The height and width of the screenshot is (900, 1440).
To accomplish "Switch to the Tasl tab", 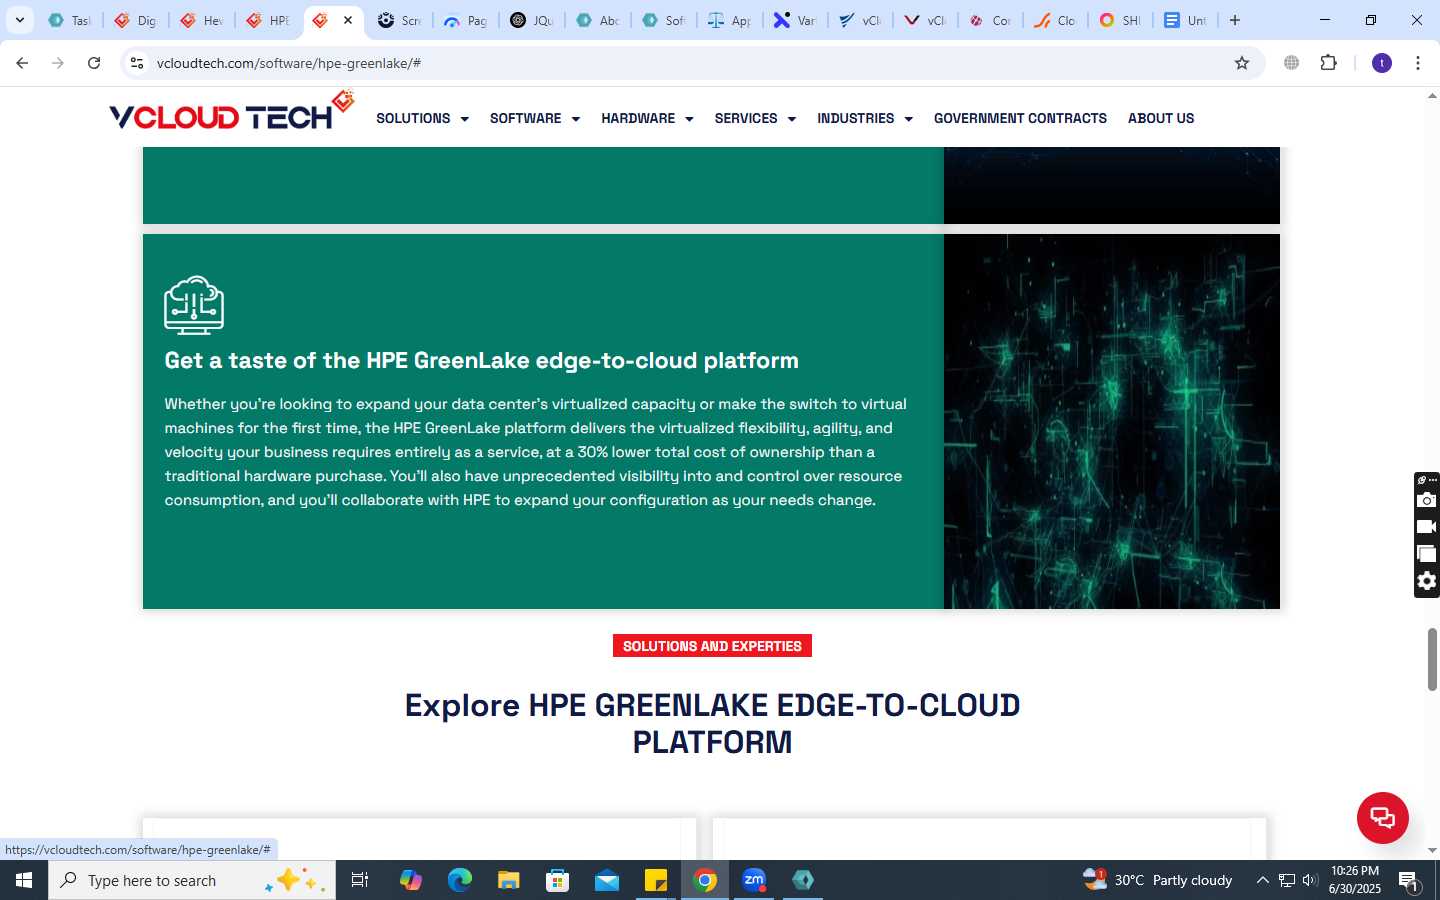I will click(69, 20).
